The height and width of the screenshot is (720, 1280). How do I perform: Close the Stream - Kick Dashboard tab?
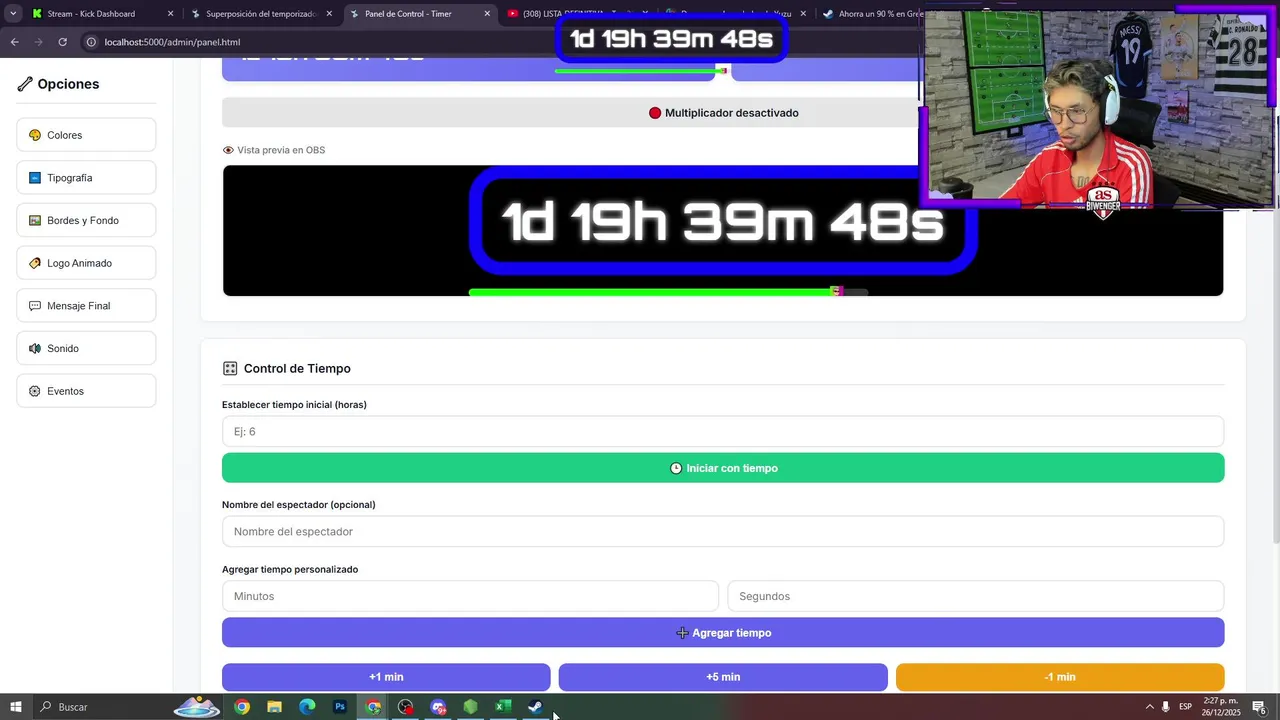pyautogui.click(x=170, y=14)
